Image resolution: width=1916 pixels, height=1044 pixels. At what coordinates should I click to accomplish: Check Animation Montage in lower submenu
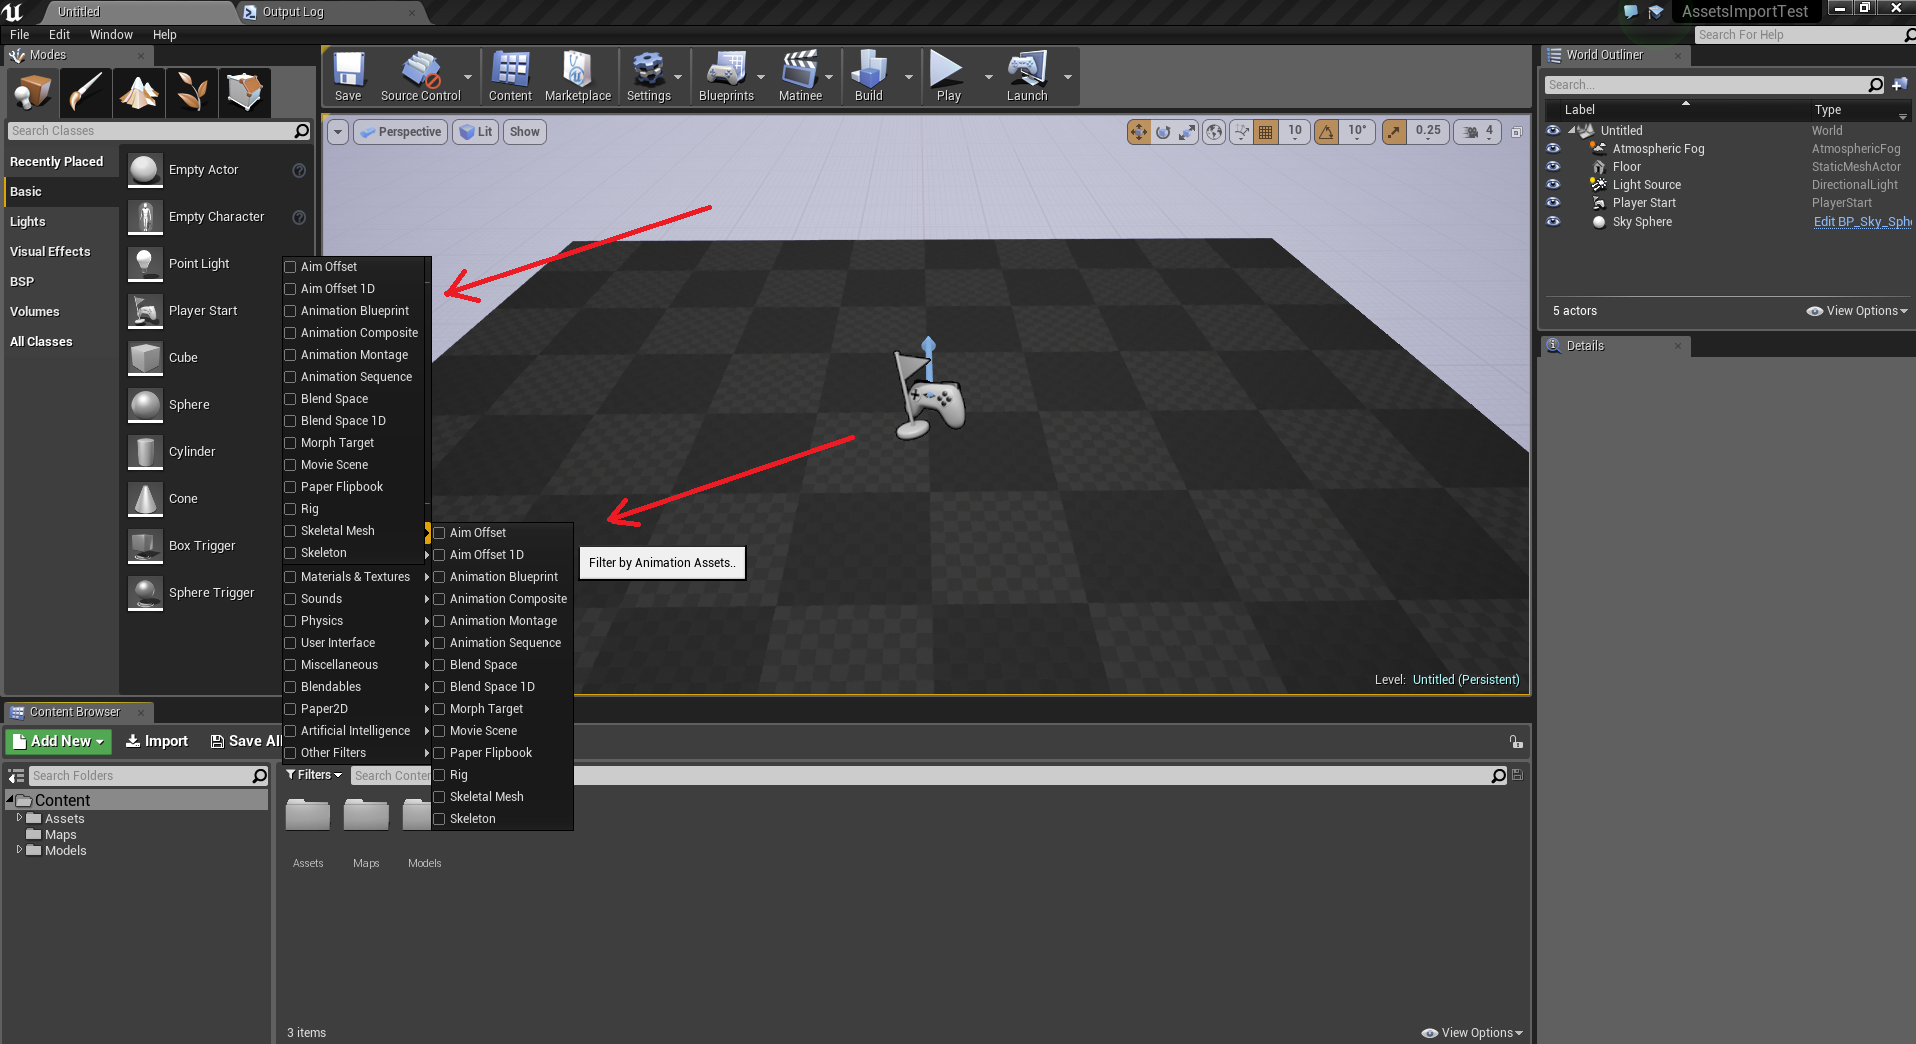(439, 621)
